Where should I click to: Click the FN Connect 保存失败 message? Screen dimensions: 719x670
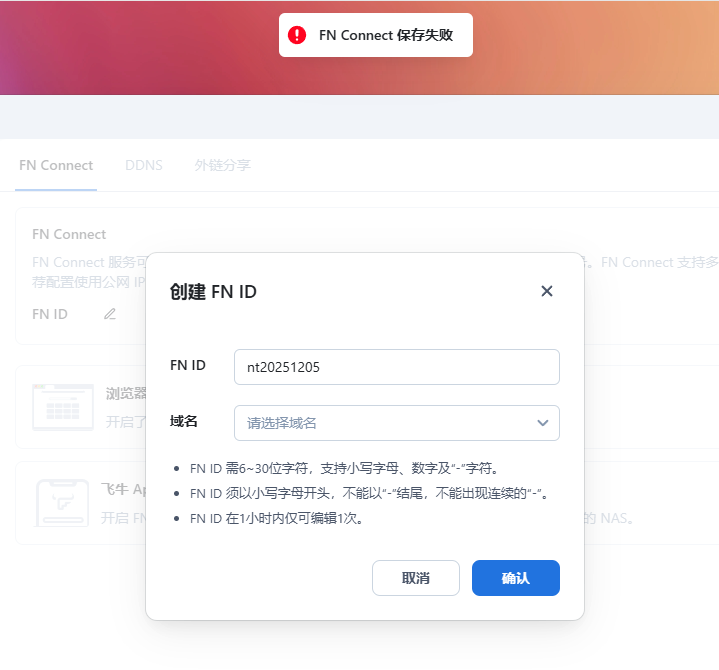pos(386,35)
